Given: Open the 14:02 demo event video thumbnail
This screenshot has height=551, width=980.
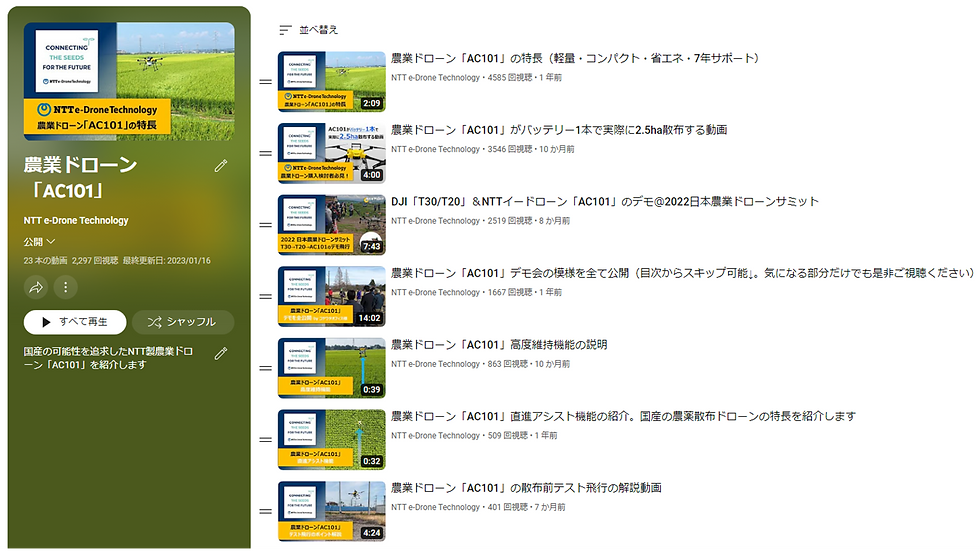Looking at the screenshot, I should pos(332,297).
